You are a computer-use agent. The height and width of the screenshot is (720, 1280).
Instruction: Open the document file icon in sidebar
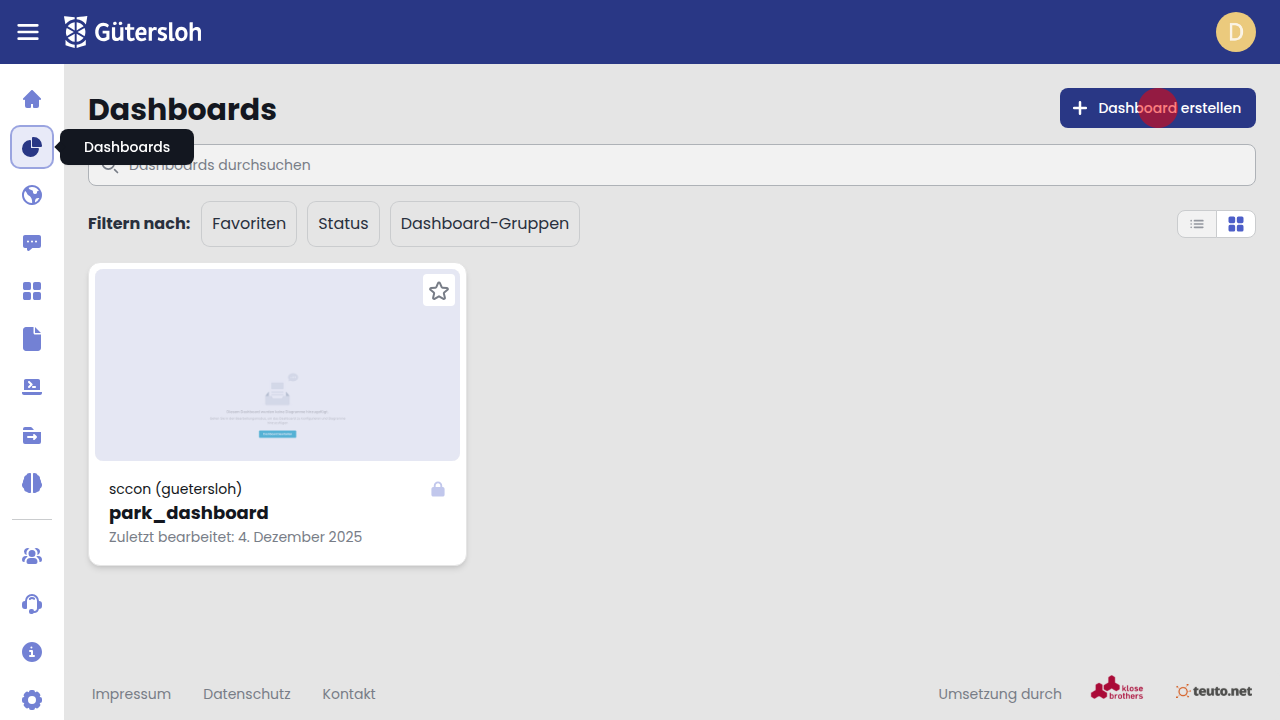click(32, 339)
